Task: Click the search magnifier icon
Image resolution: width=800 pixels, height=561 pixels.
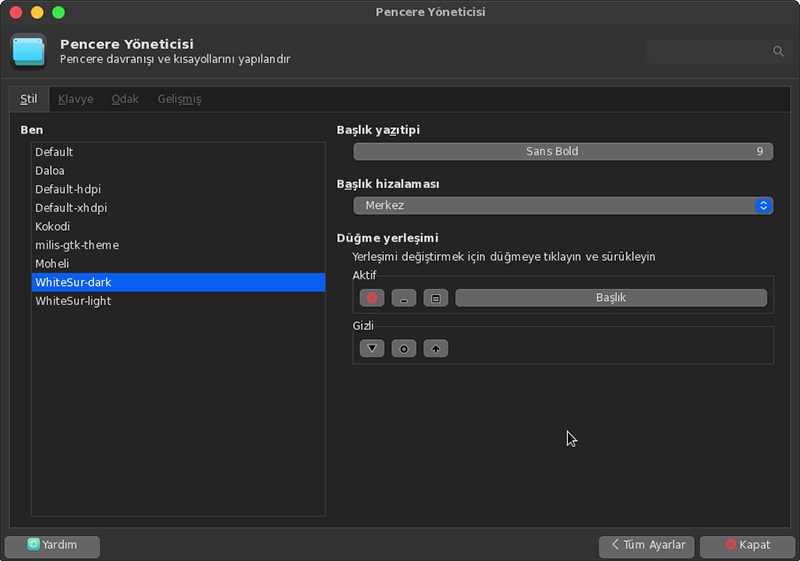Action: [778, 51]
